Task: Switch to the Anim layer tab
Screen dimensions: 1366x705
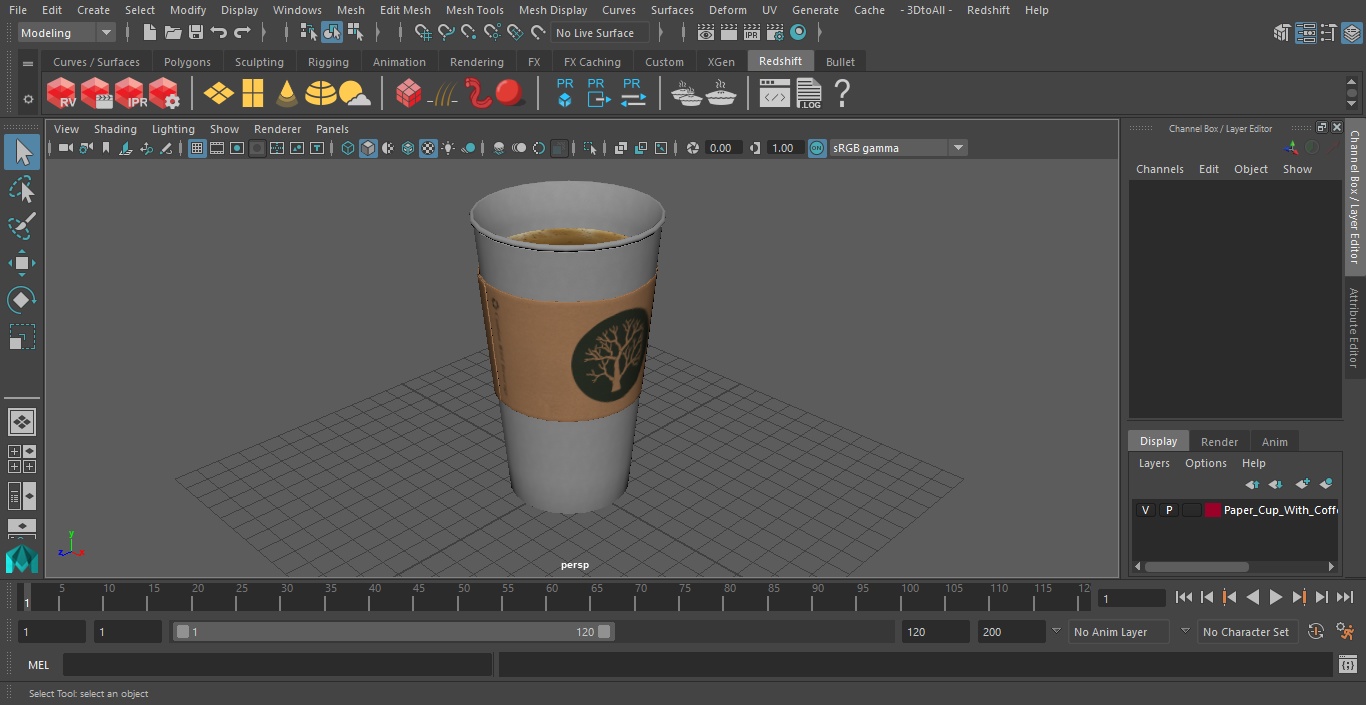Action: 1274,442
